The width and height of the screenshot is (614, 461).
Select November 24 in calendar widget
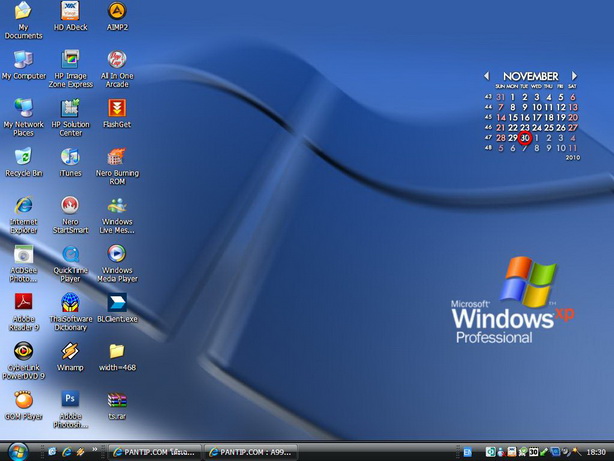coord(537,127)
